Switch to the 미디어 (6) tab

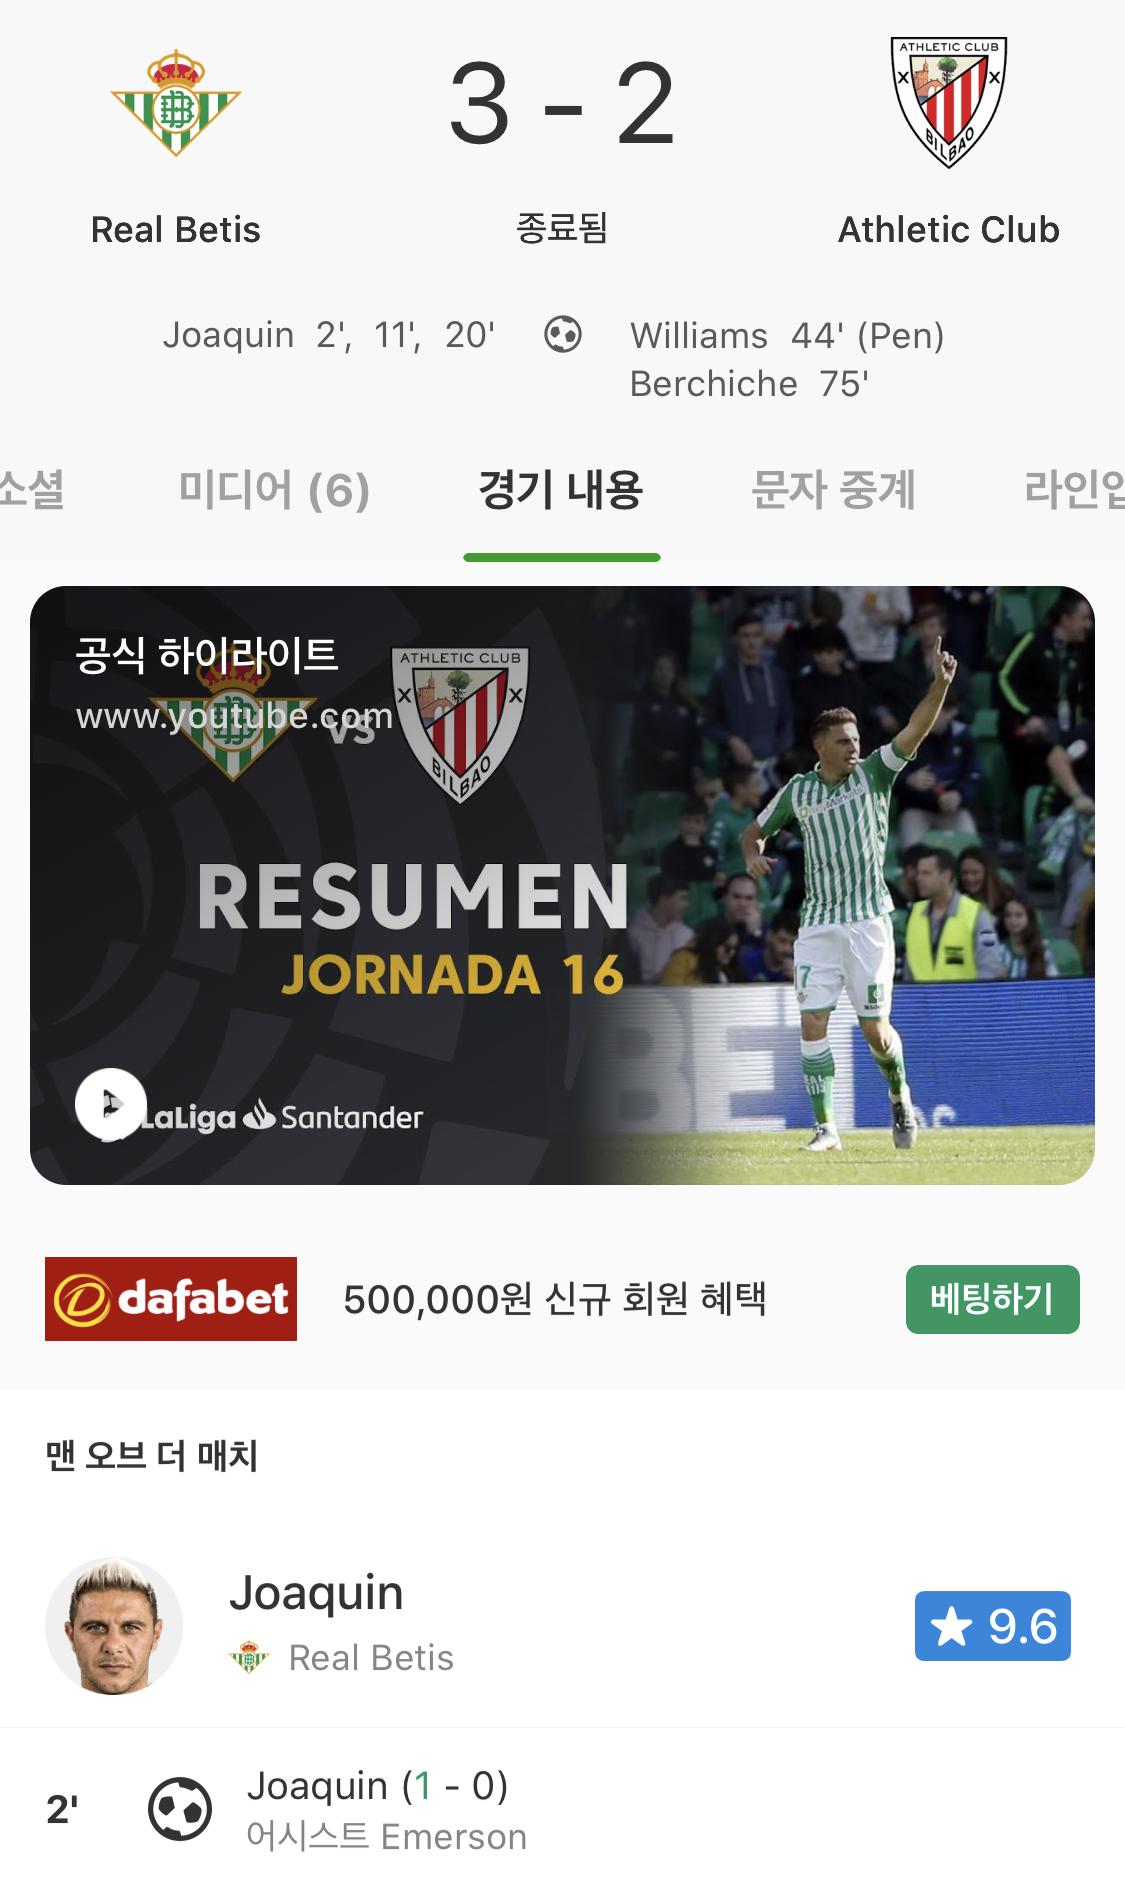tap(274, 490)
